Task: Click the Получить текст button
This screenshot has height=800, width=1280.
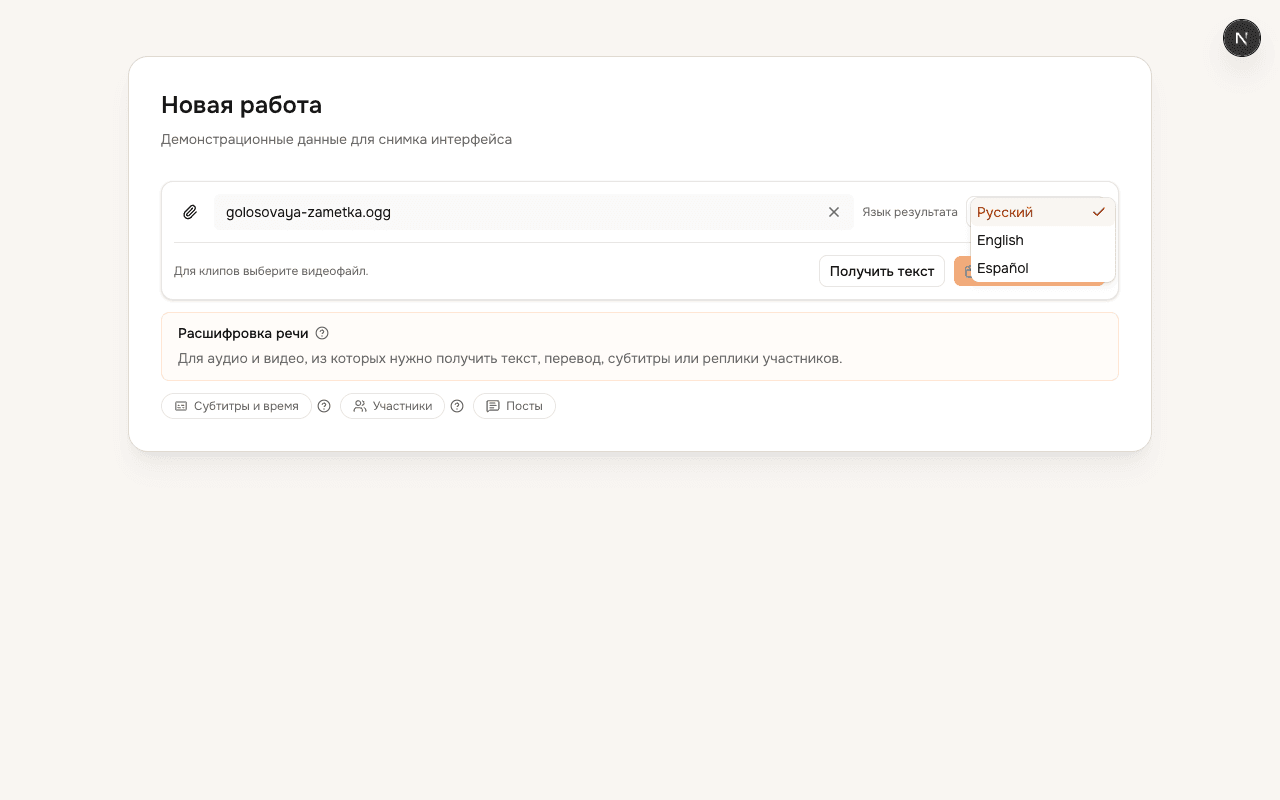Action: click(882, 271)
